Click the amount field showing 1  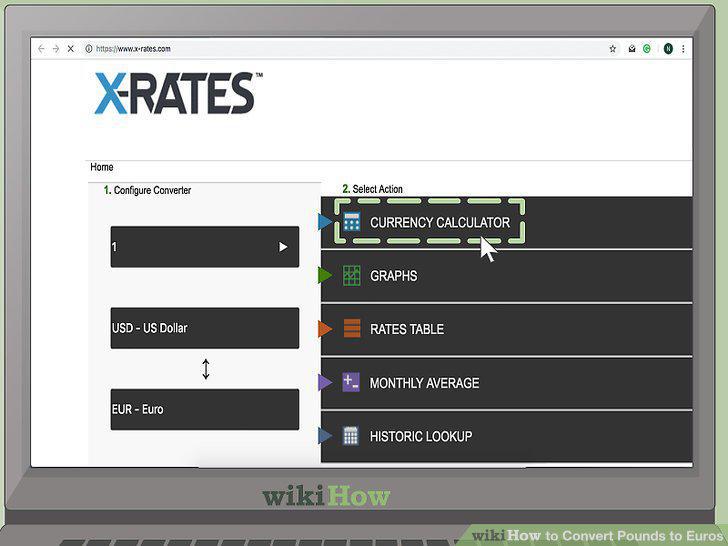pyautogui.click(x=205, y=247)
